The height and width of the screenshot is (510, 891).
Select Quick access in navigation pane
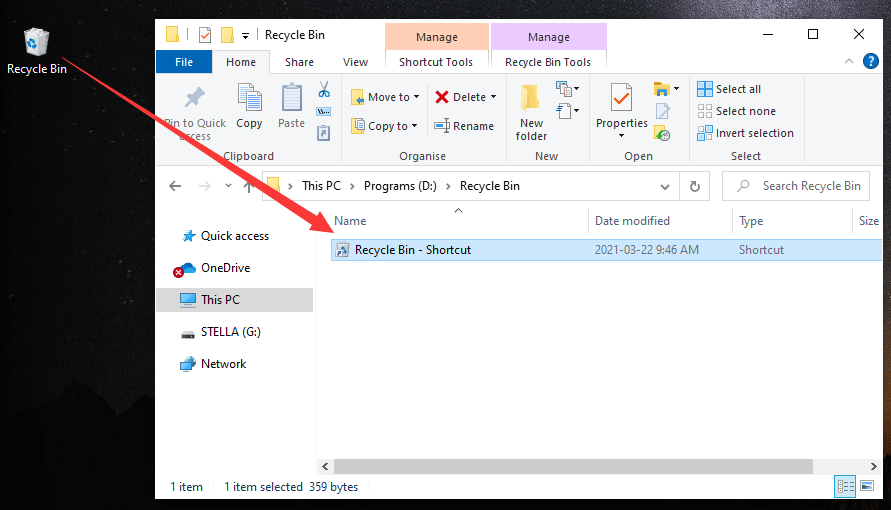click(x=235, y=236)
